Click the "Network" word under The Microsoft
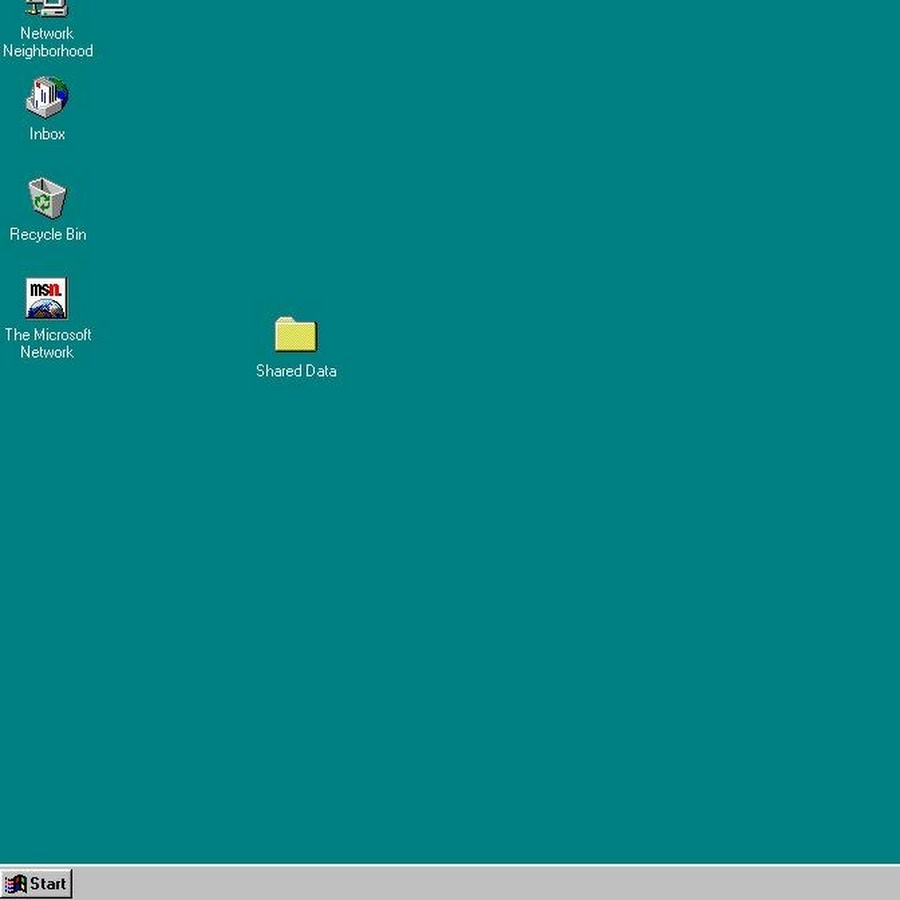Image resolution: width=900 pixels, height=900 pixels. [47, 352]
